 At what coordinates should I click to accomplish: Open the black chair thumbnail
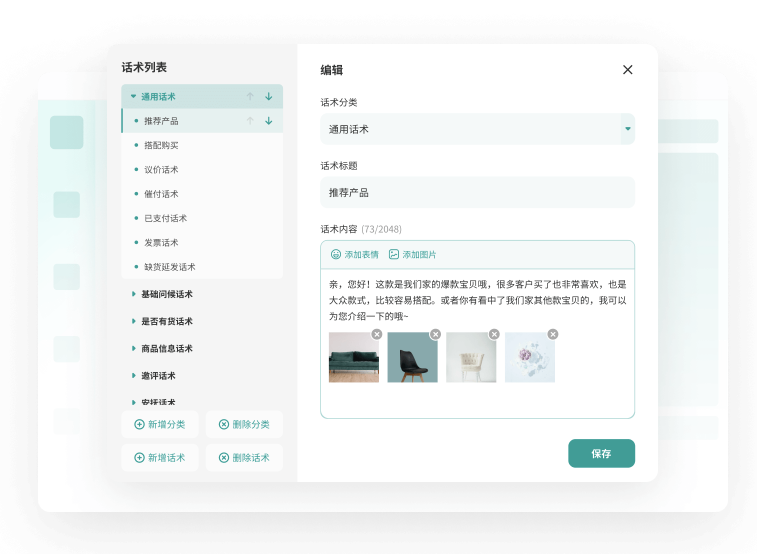pyautogui.click(x=412, y=358)
